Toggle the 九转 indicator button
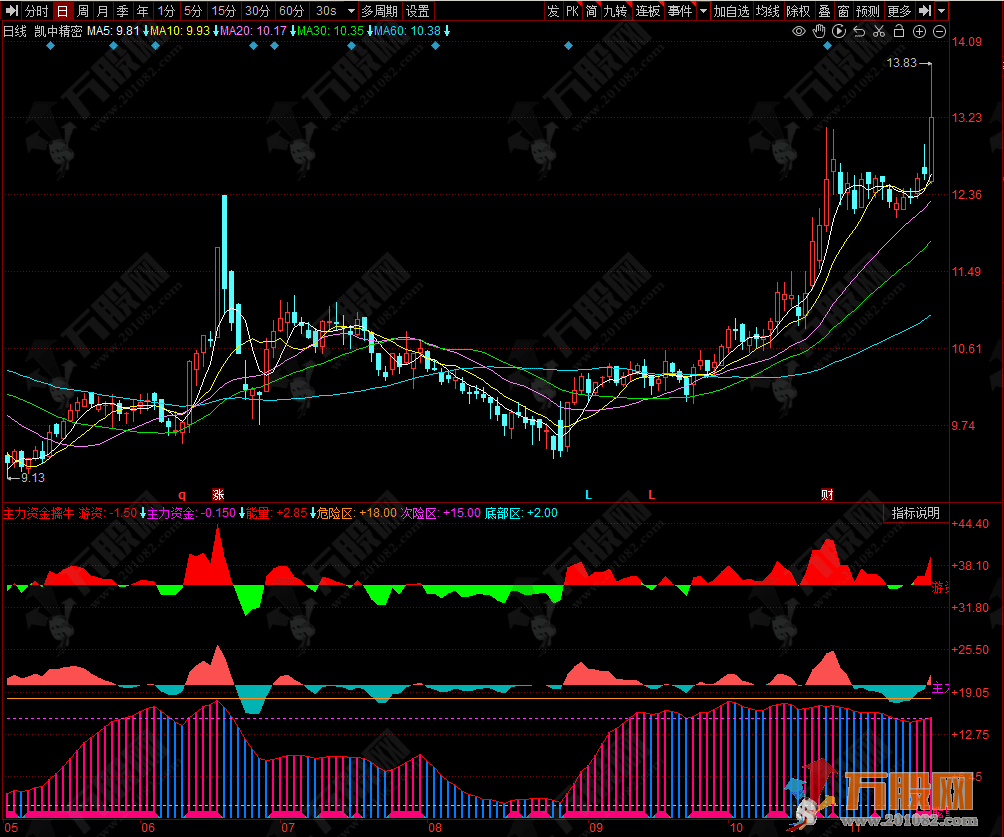 [x=615, y=11]
